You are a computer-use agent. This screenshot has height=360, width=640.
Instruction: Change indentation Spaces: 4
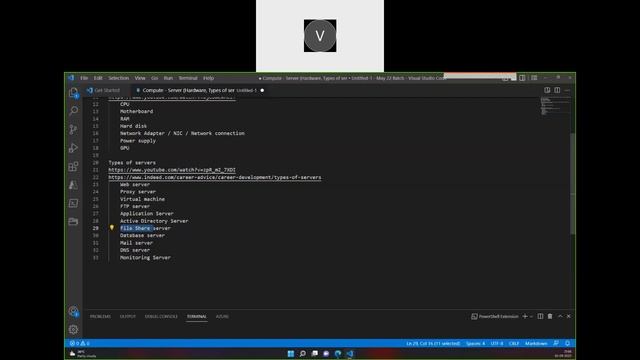(x=476, y=343)
